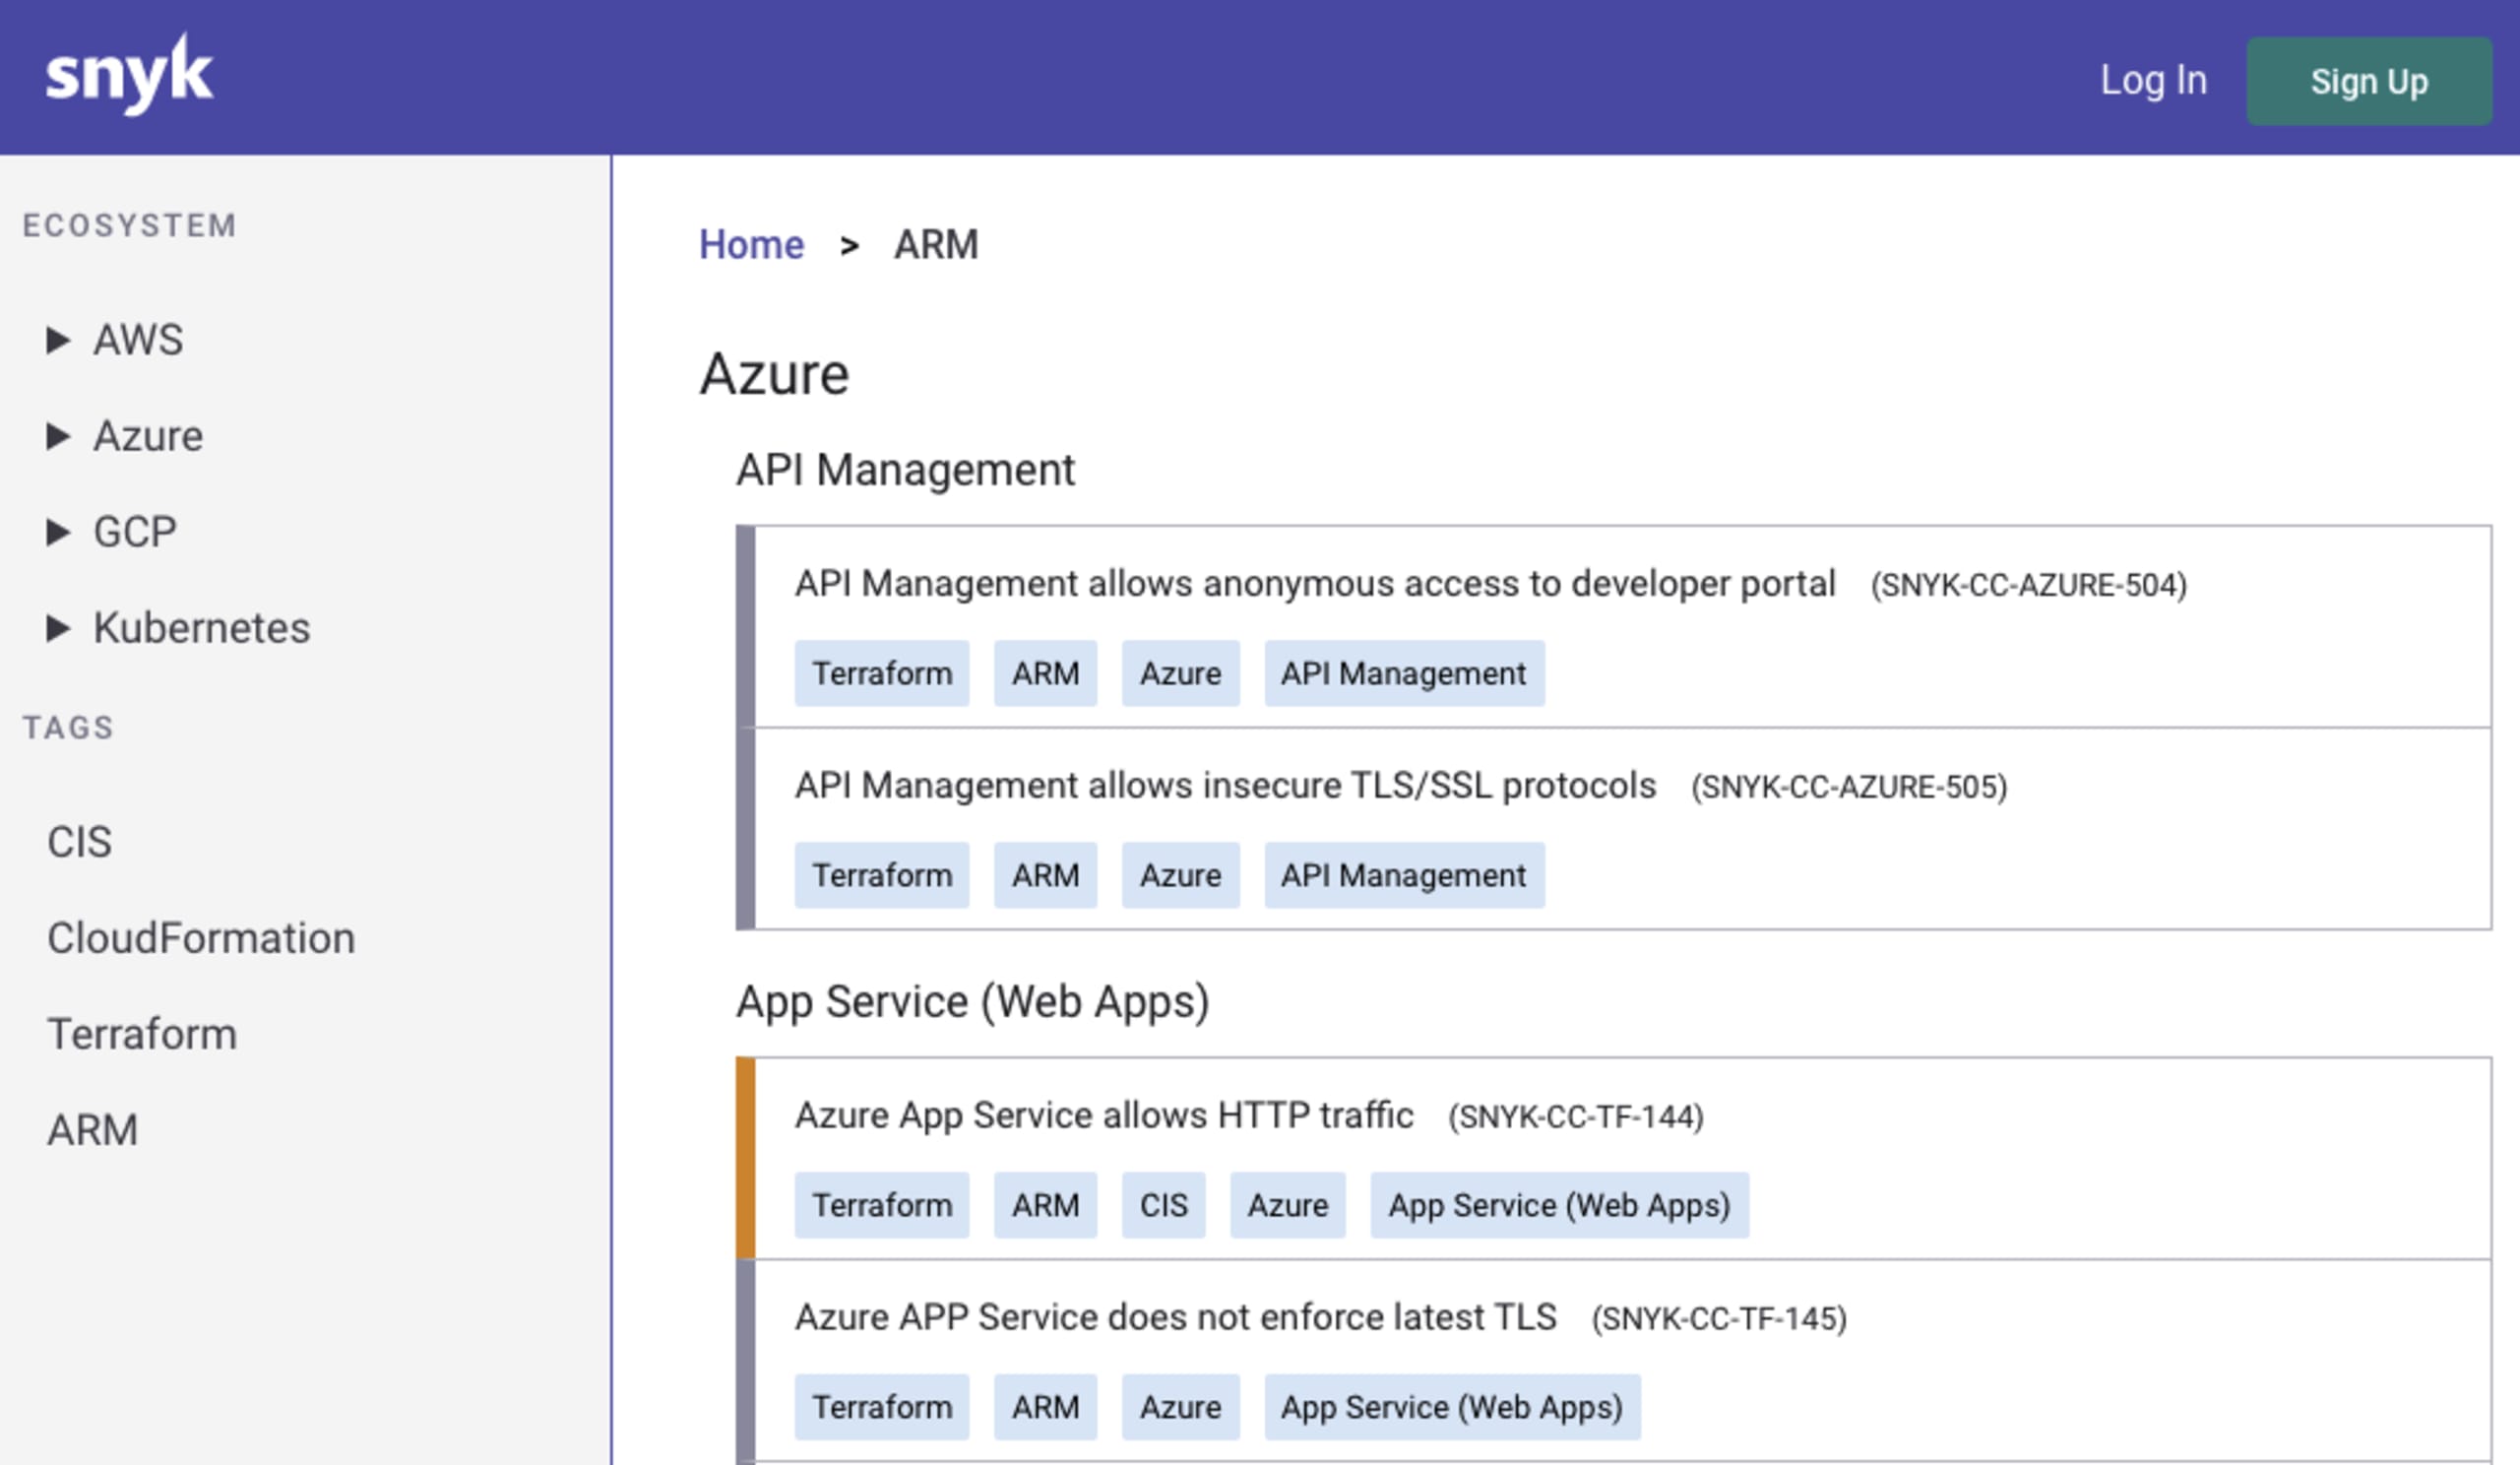Click the App Service (Web Apps) section heading

[973, 1002]
